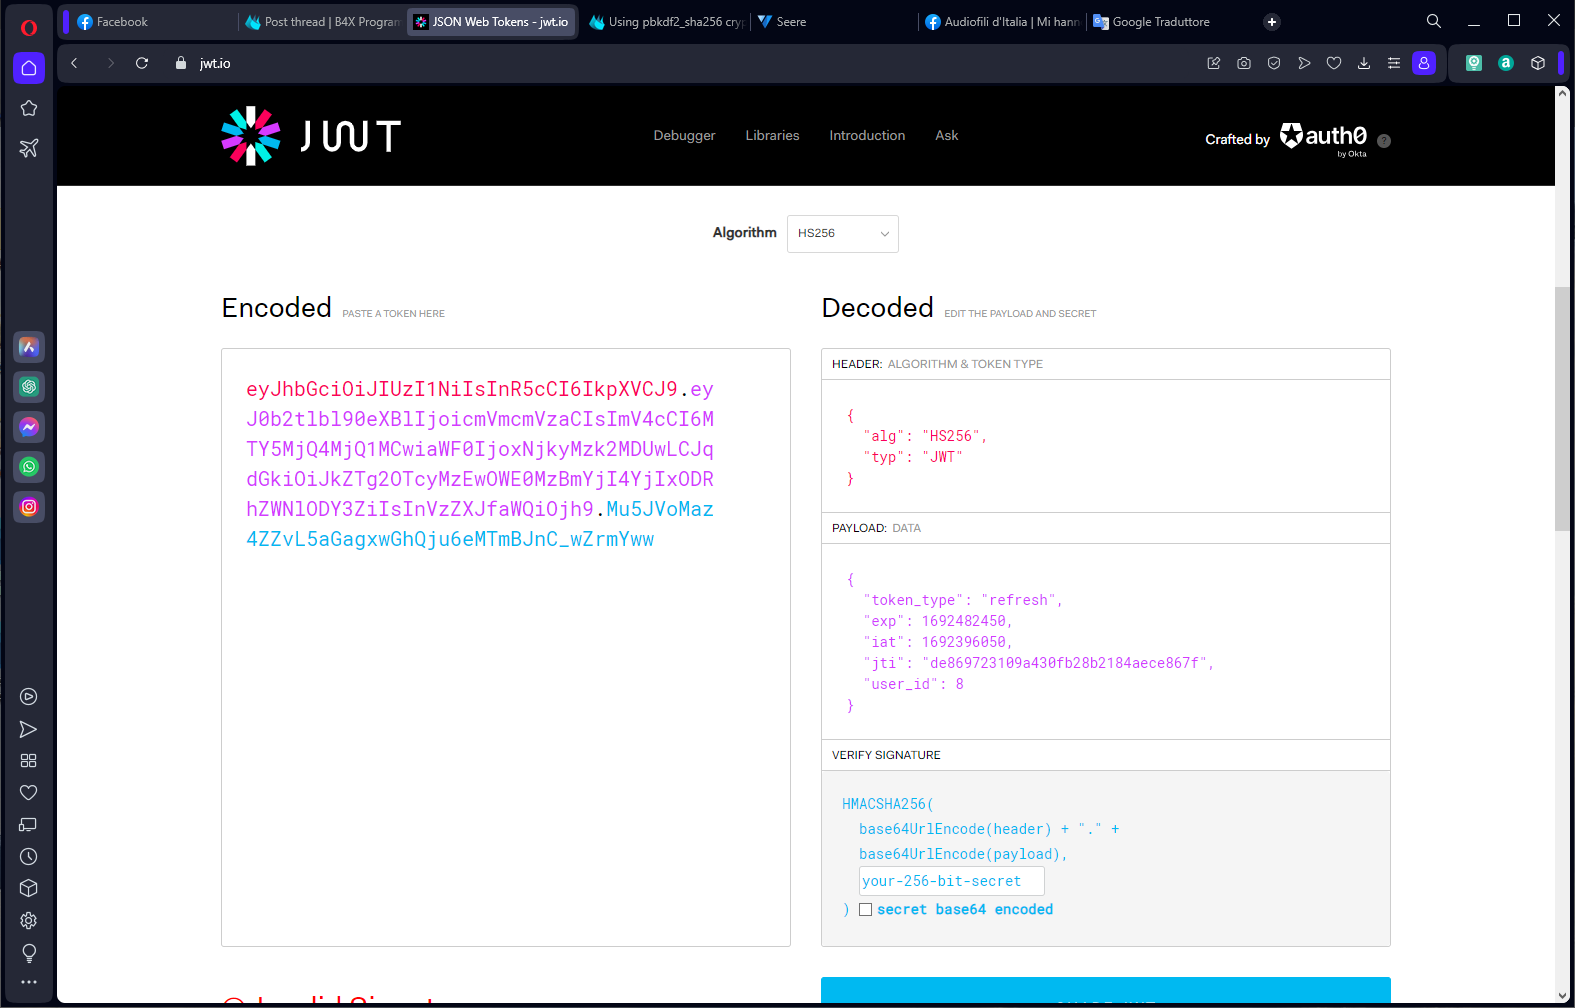Open downloads from the address bar

[x=1364, y=63]
